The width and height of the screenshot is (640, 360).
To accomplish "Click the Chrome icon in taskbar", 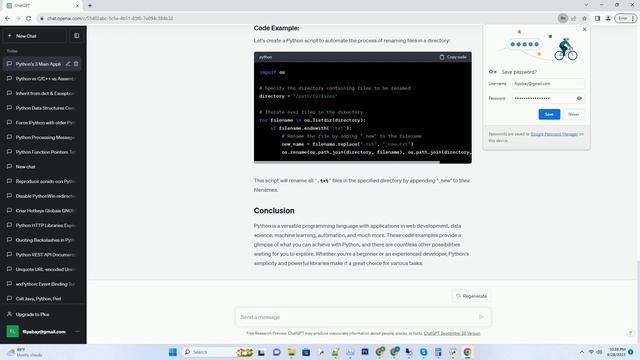I will point(467,352).
